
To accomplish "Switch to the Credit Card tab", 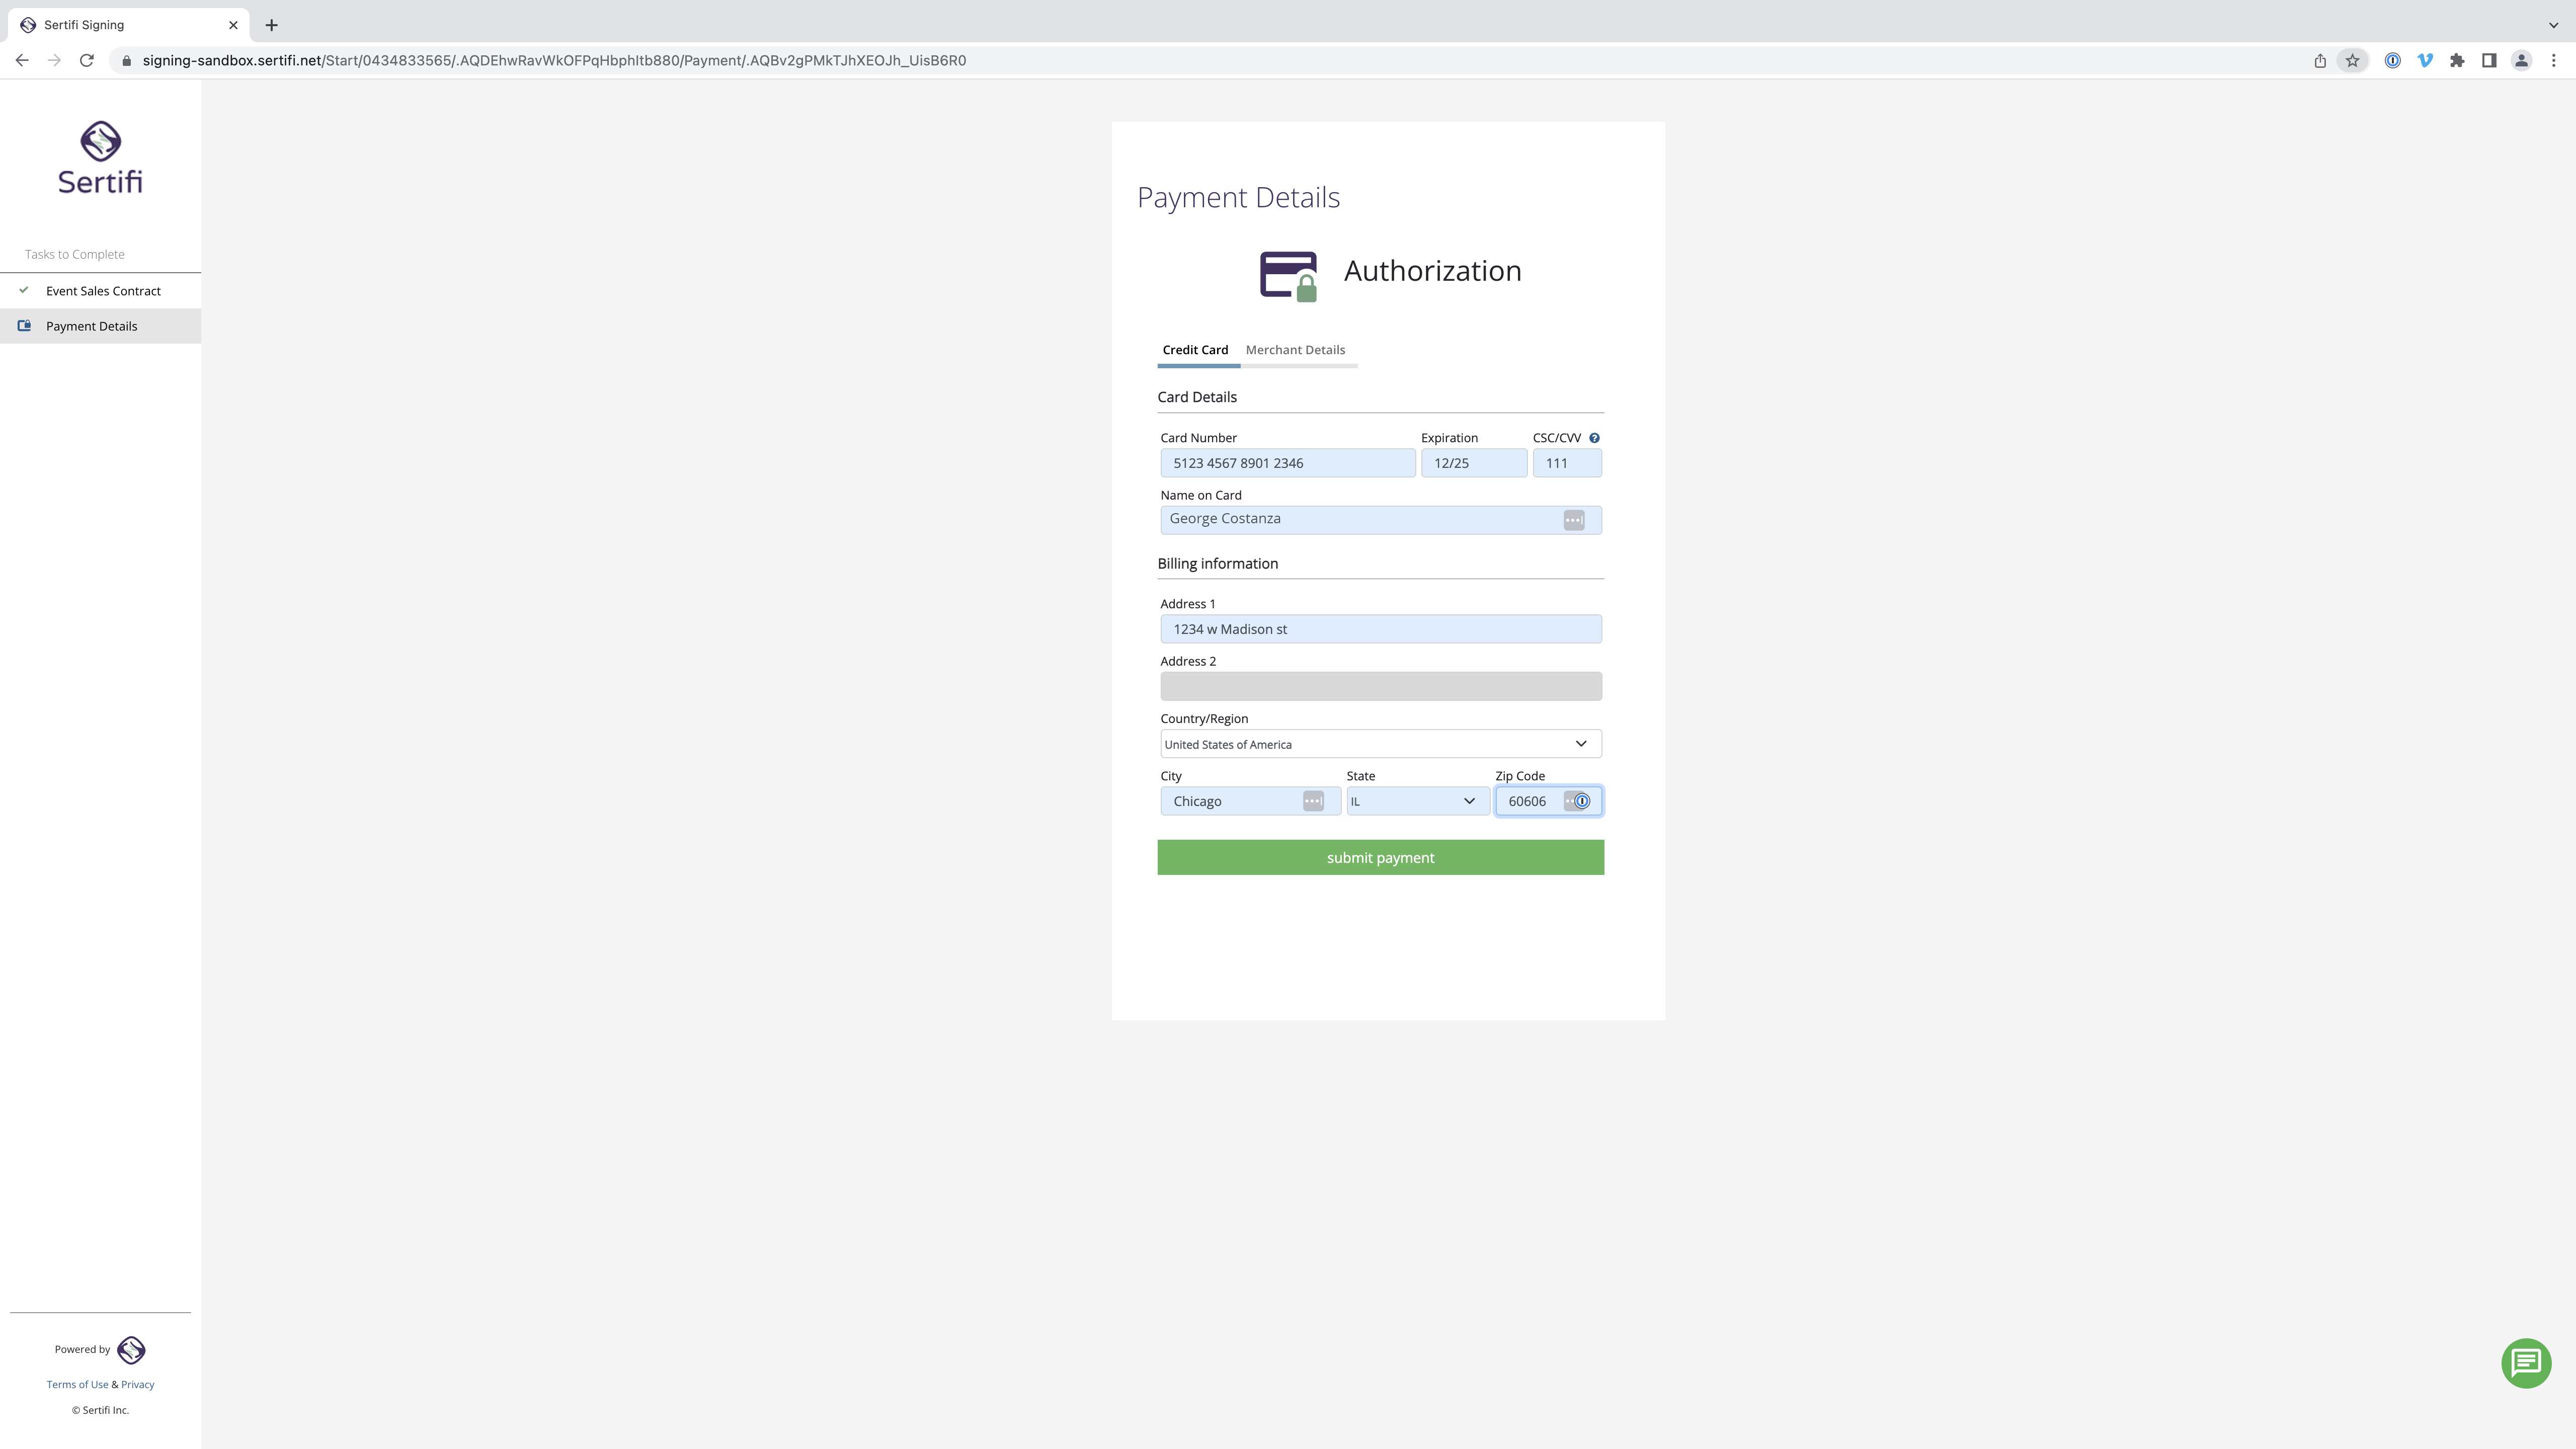I will point(1195,350).
